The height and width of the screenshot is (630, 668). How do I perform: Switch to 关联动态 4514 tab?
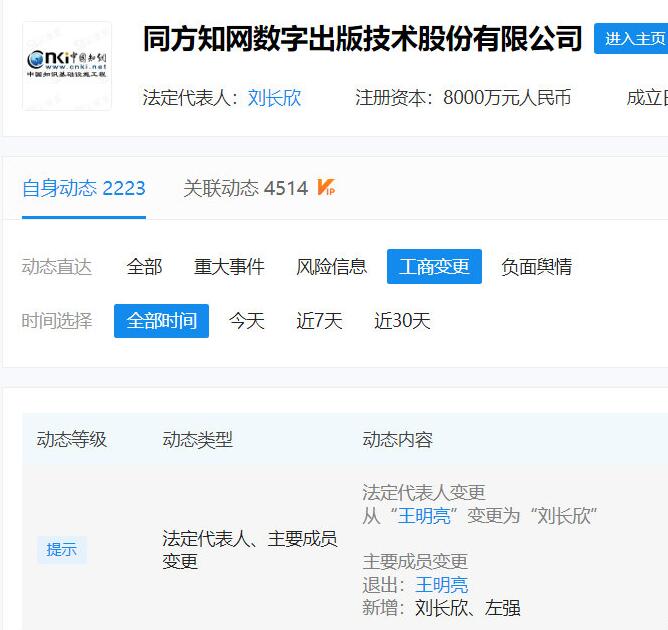pos(245,188)
